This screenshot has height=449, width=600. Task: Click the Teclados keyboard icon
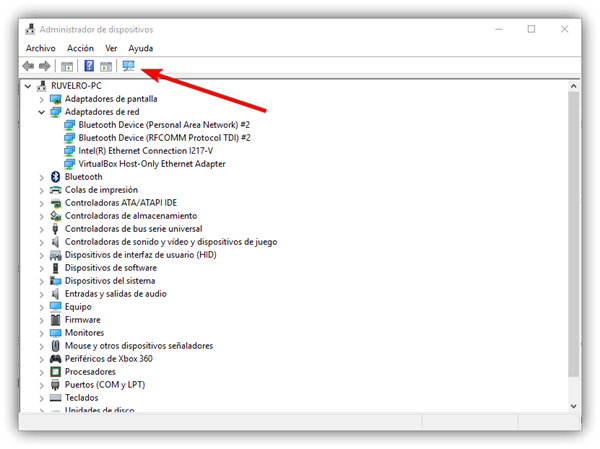tap(55, 398)
